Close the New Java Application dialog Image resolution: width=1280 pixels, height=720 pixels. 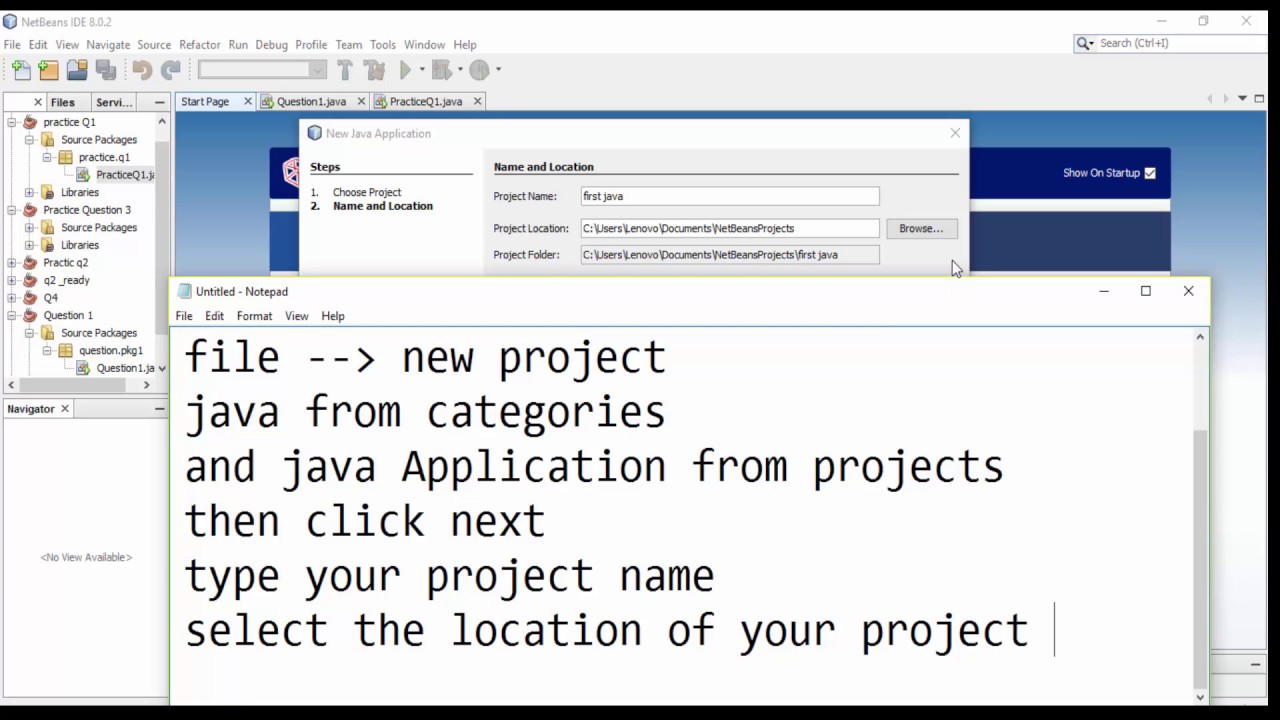(955, 133)
